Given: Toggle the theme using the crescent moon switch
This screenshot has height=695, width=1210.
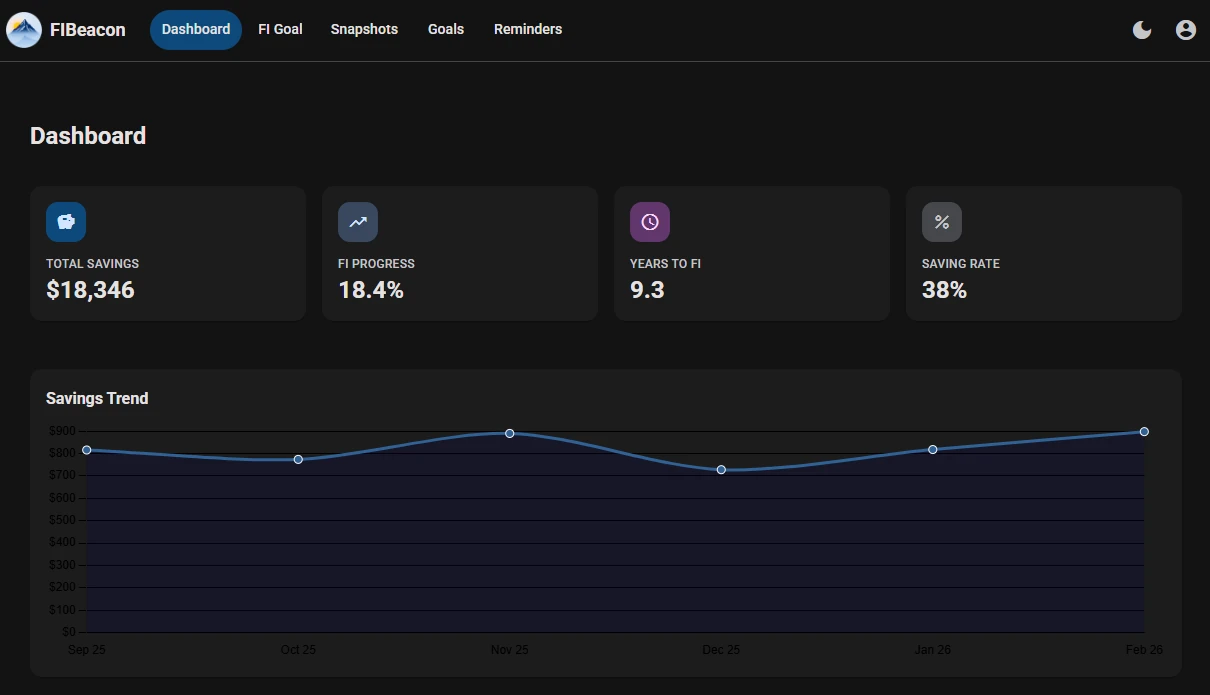Looking at the screenshot, I should click(x=1141, y=30).
